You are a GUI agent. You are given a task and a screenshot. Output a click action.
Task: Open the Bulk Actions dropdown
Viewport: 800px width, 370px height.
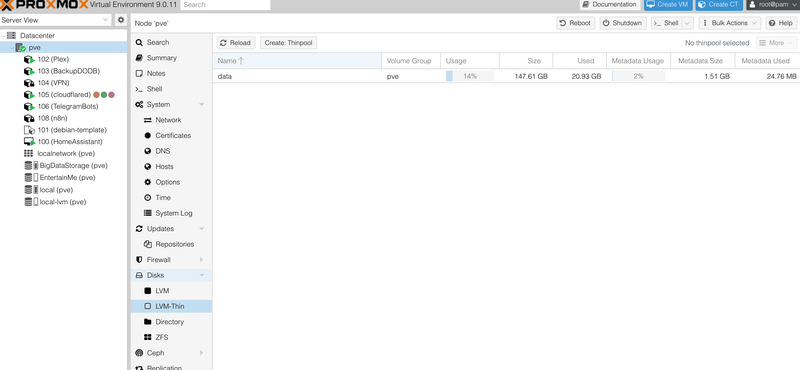click(730, 23)
